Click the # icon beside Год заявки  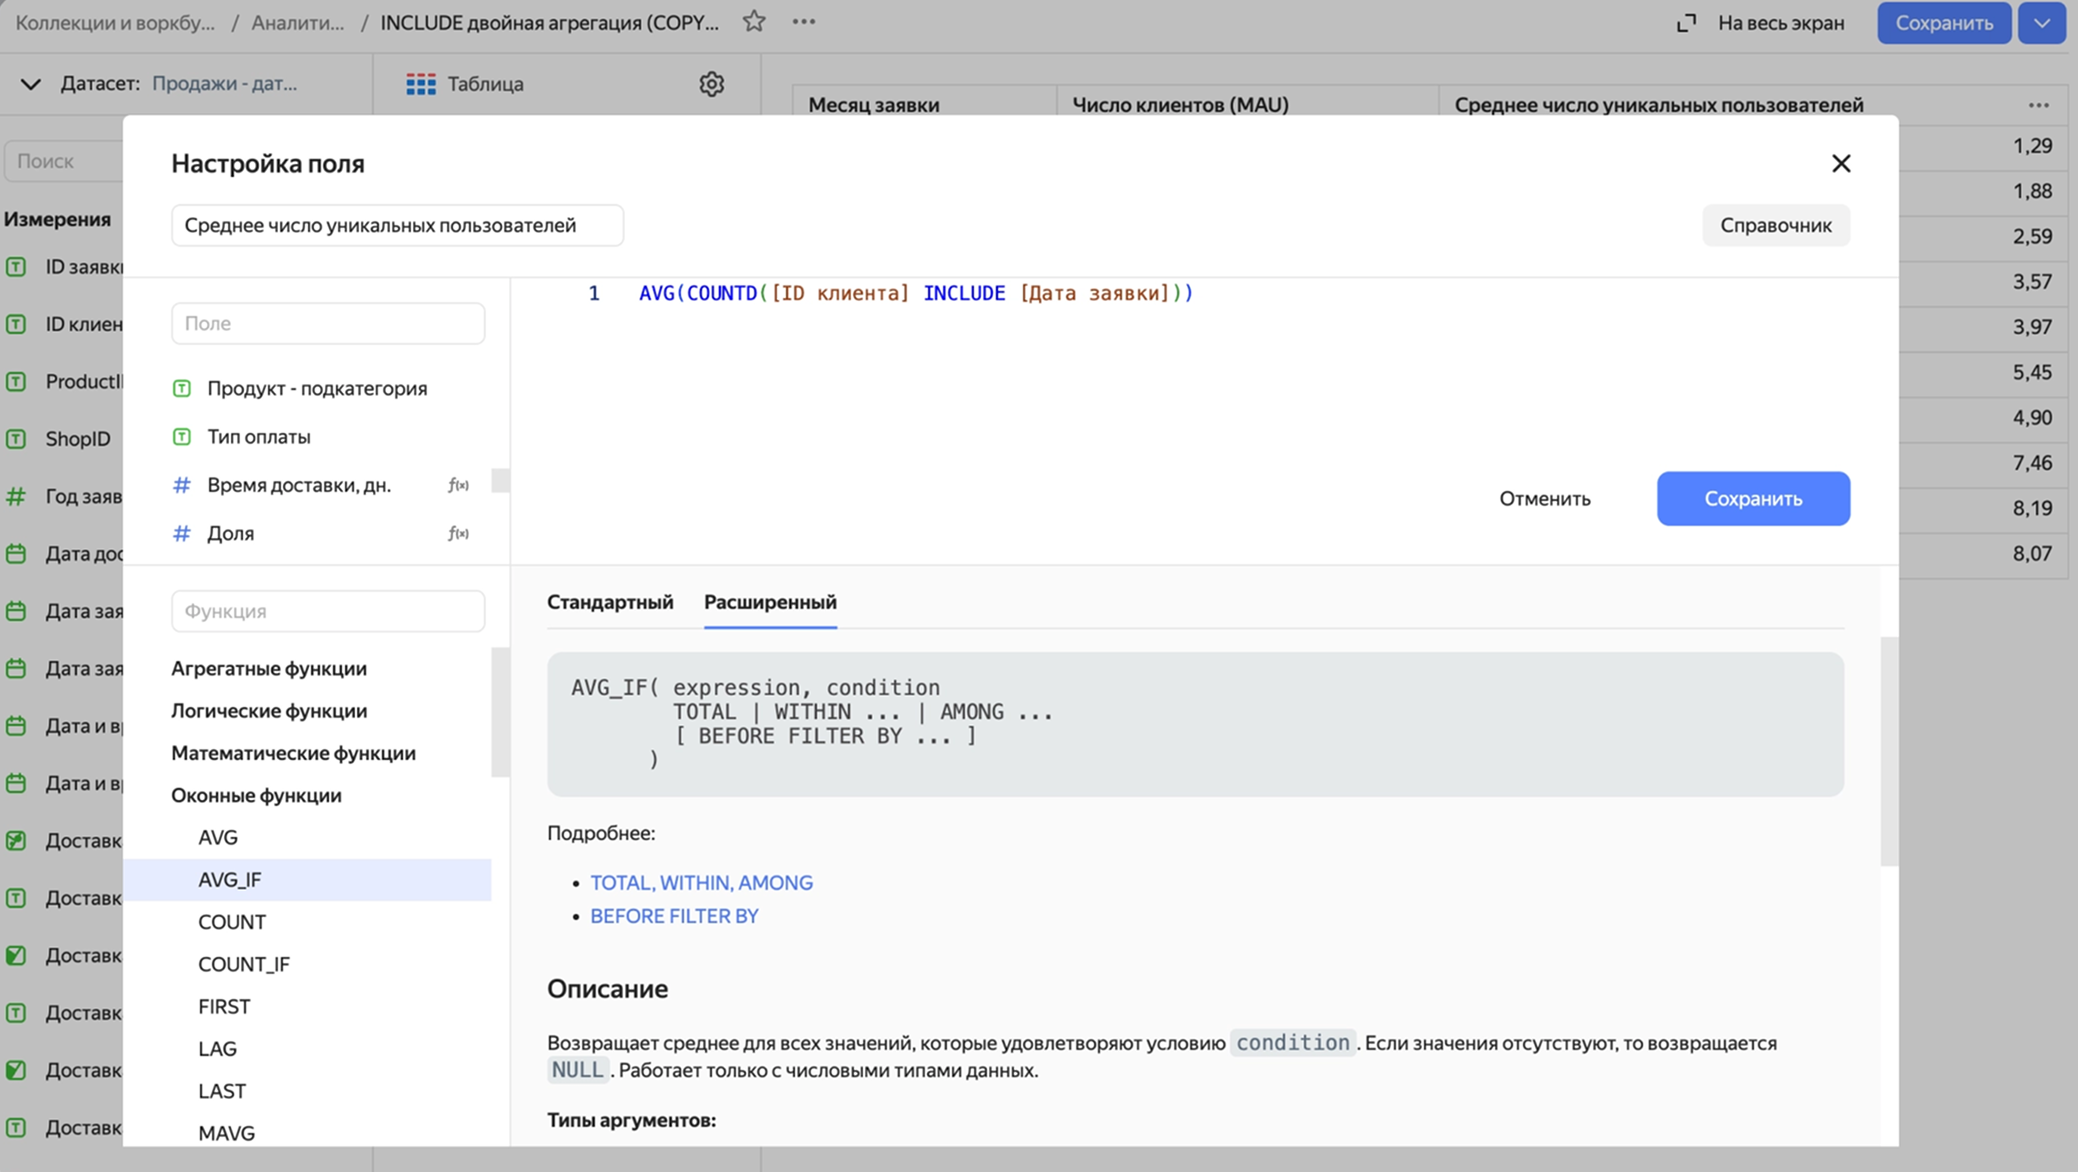click(16, 495)
